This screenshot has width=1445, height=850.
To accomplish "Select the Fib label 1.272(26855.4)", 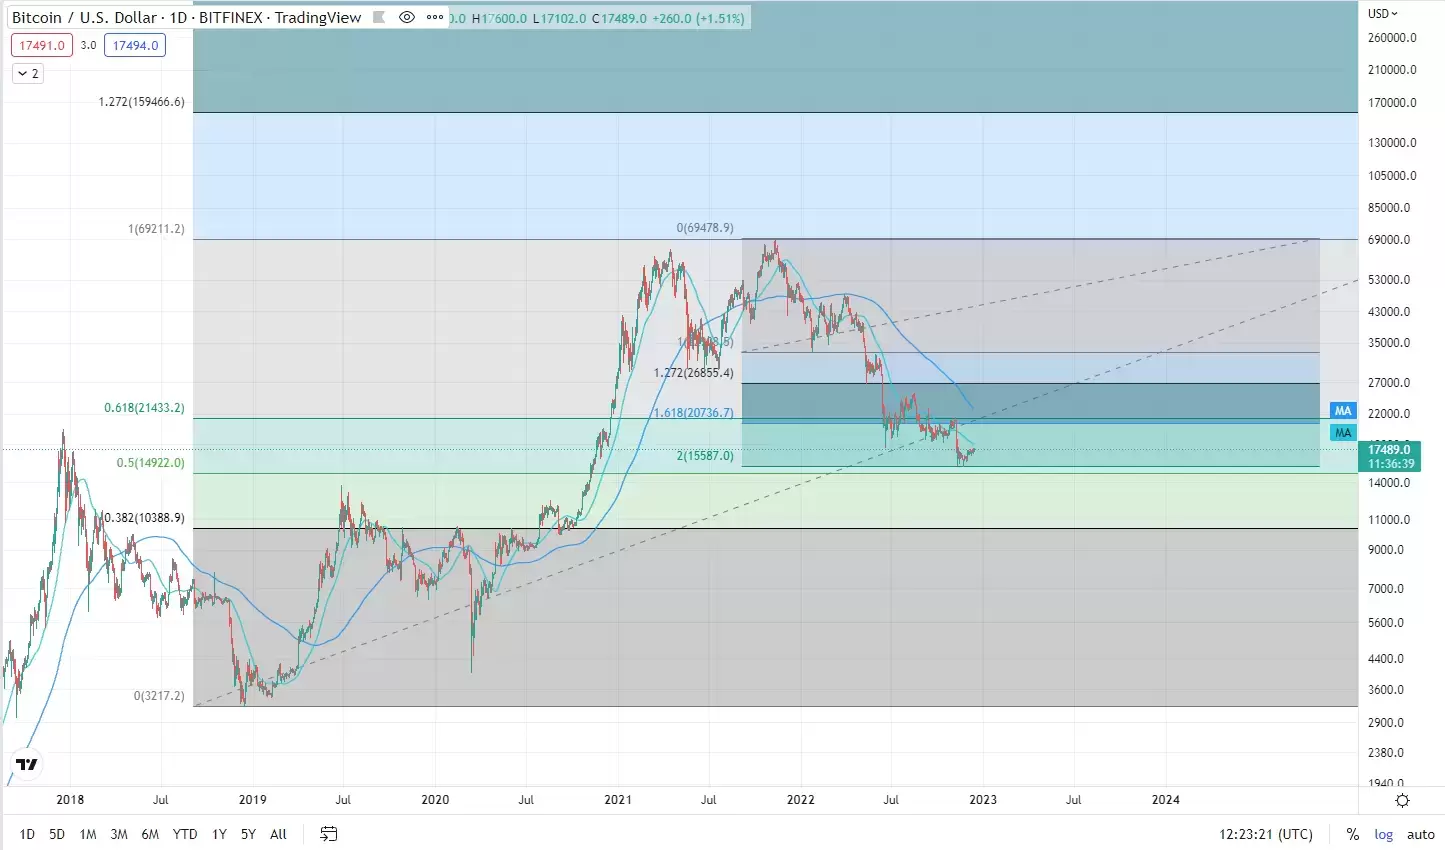I will coord(693,373).
